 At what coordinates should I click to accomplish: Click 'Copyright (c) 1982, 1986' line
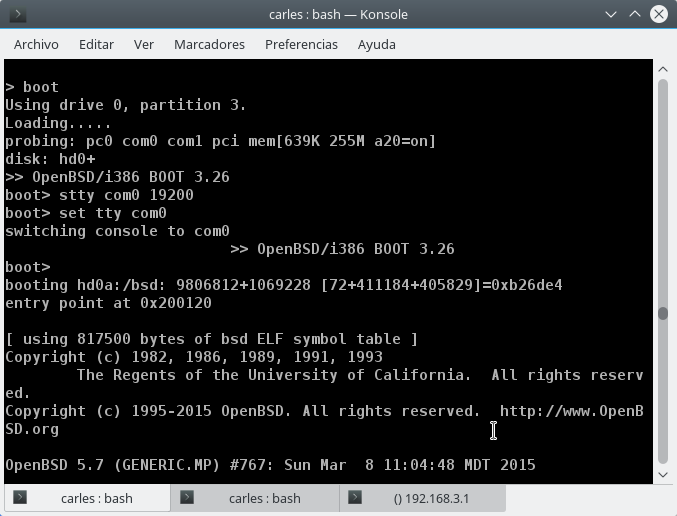[194, 357]
